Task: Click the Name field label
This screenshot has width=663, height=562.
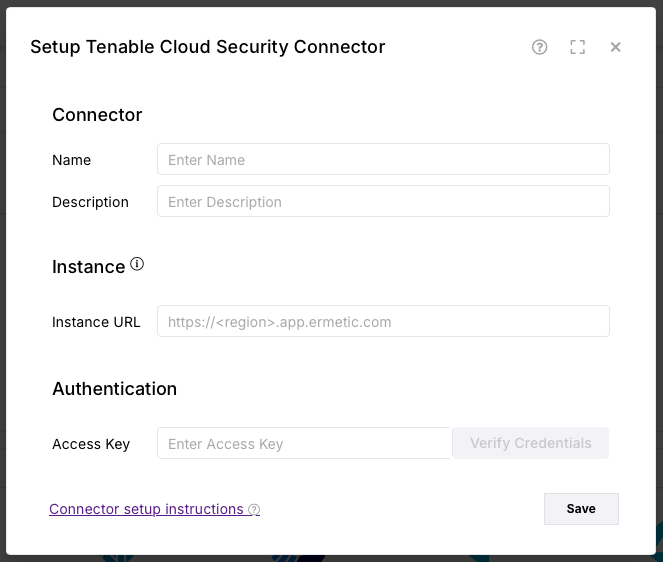Action: click(71, 160)
